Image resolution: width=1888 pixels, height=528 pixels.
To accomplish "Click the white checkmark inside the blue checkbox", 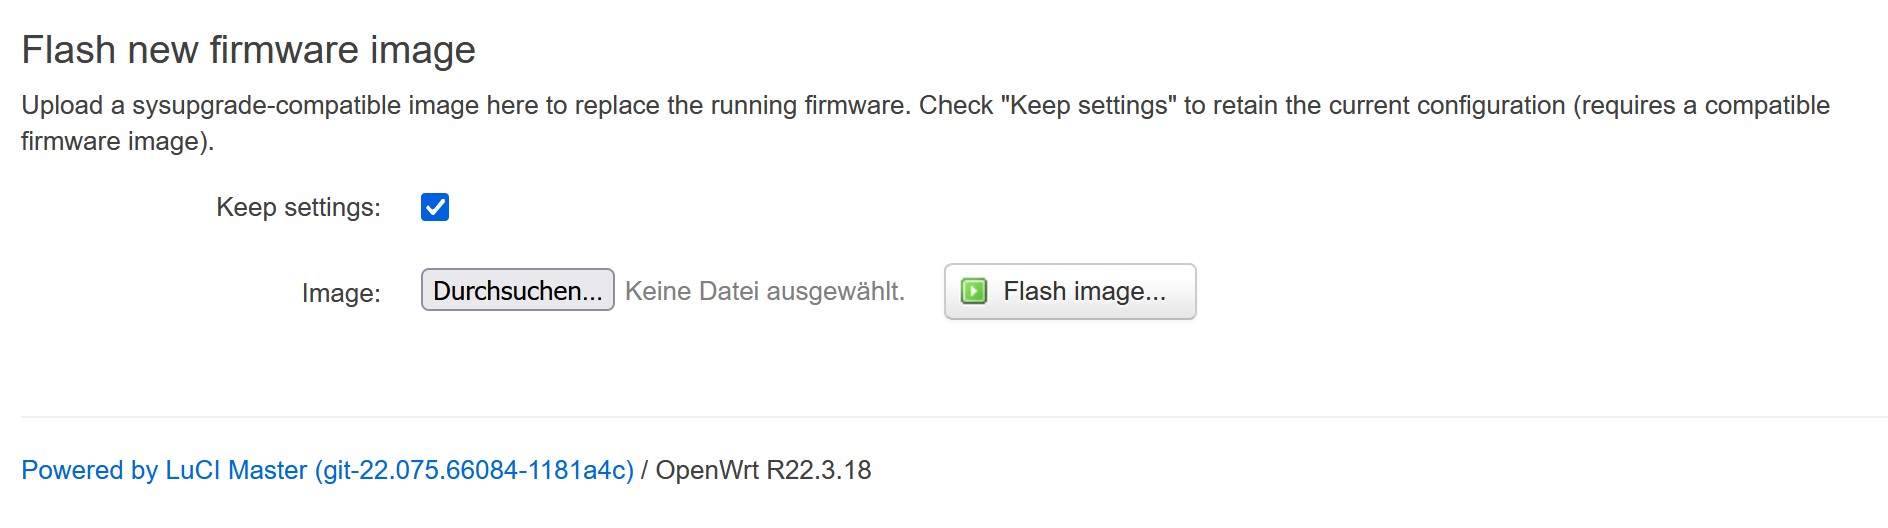I will (435, 207).
